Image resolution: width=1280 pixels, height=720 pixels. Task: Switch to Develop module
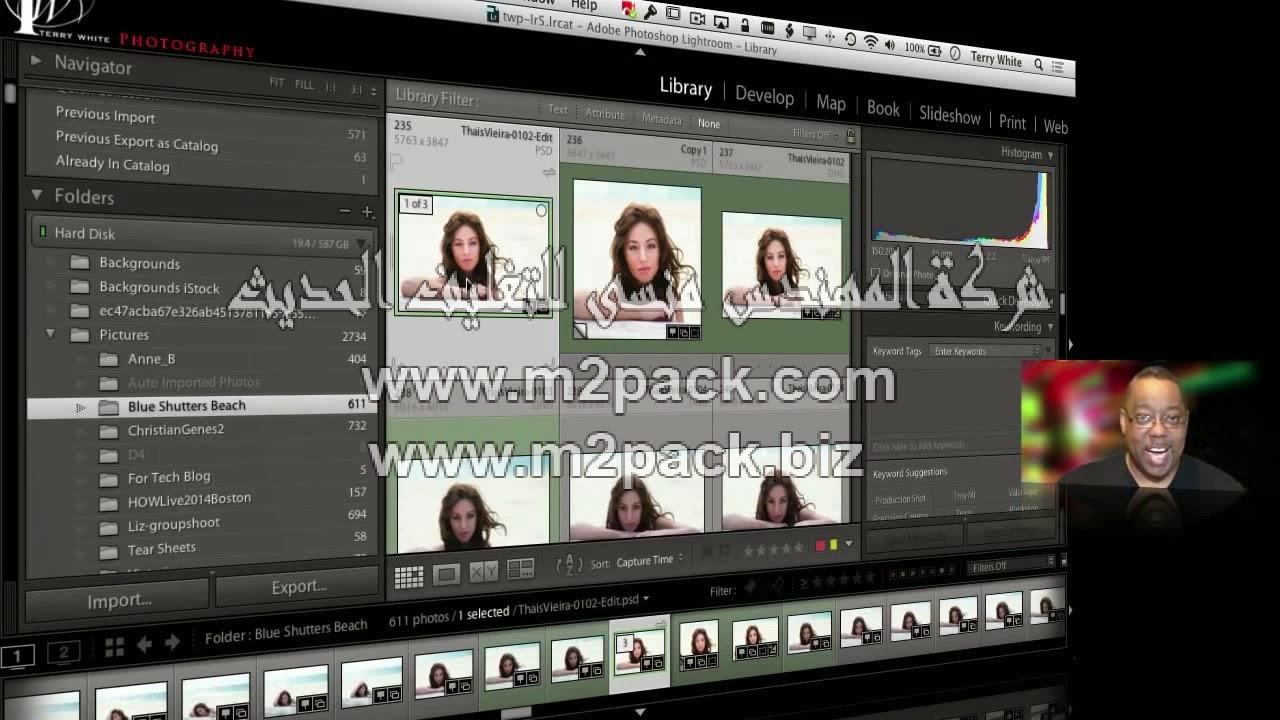tap(764, 96)
